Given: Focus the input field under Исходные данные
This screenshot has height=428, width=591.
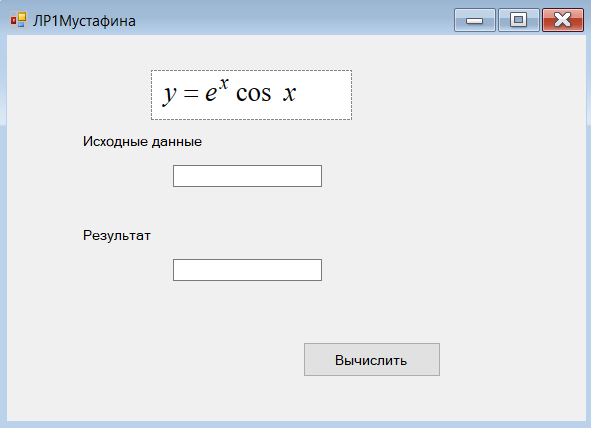Looking at the screenshot, I should [x=247, y=176].
